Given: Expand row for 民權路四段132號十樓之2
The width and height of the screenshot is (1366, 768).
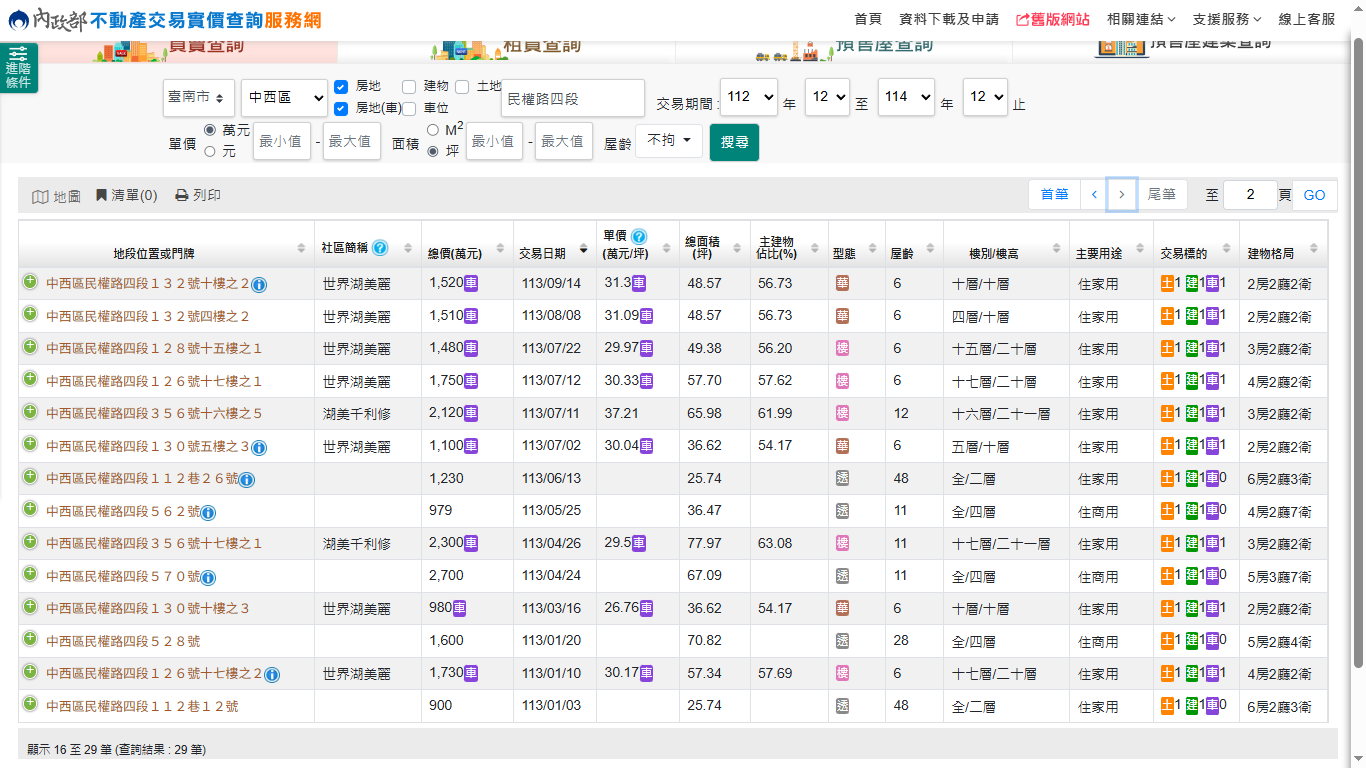Looking at the screenshot, I should pos(30,283).
